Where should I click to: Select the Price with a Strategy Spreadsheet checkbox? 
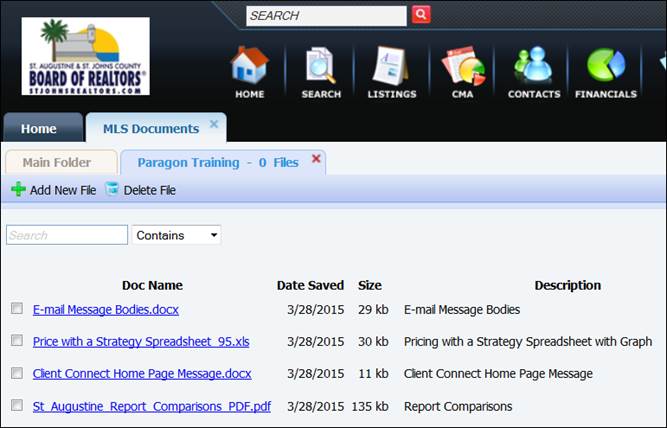(17, 341)
